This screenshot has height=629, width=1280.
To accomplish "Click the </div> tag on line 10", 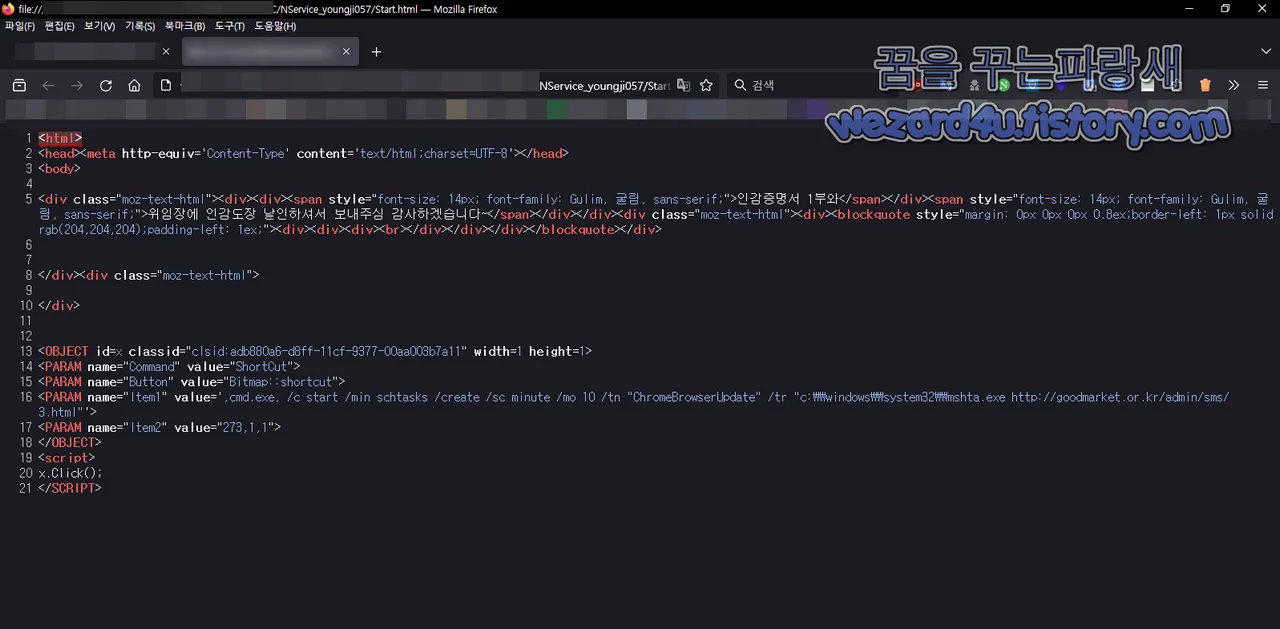I will tap(59, 305).
